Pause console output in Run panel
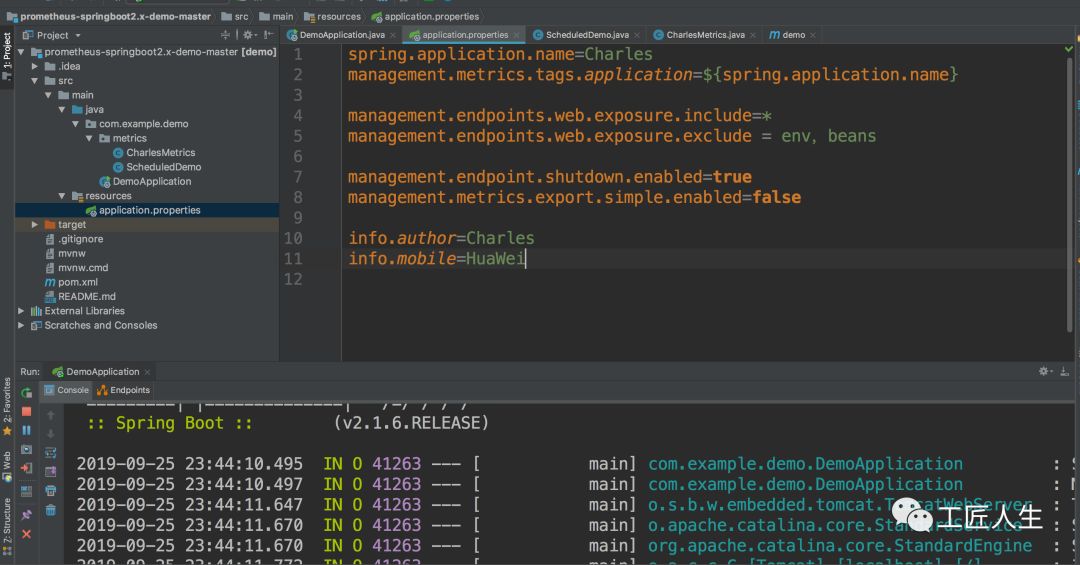The width and height of the screenshot is (1080, 565). click(27, 430)
